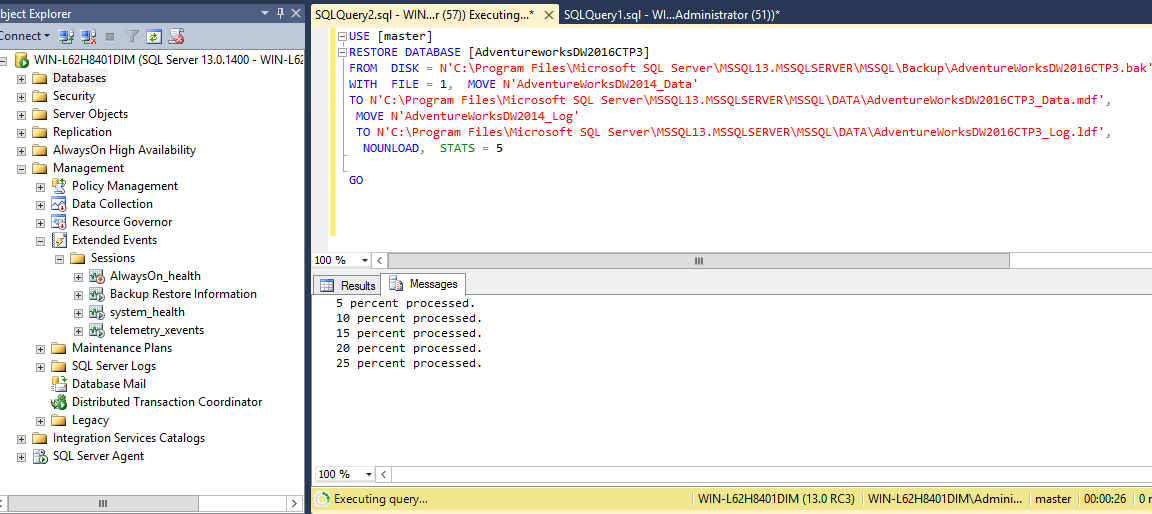This screenshot has height=514, width=1152.
Task: Click the Sessions folder icon
Action: (x=79, y=258)
